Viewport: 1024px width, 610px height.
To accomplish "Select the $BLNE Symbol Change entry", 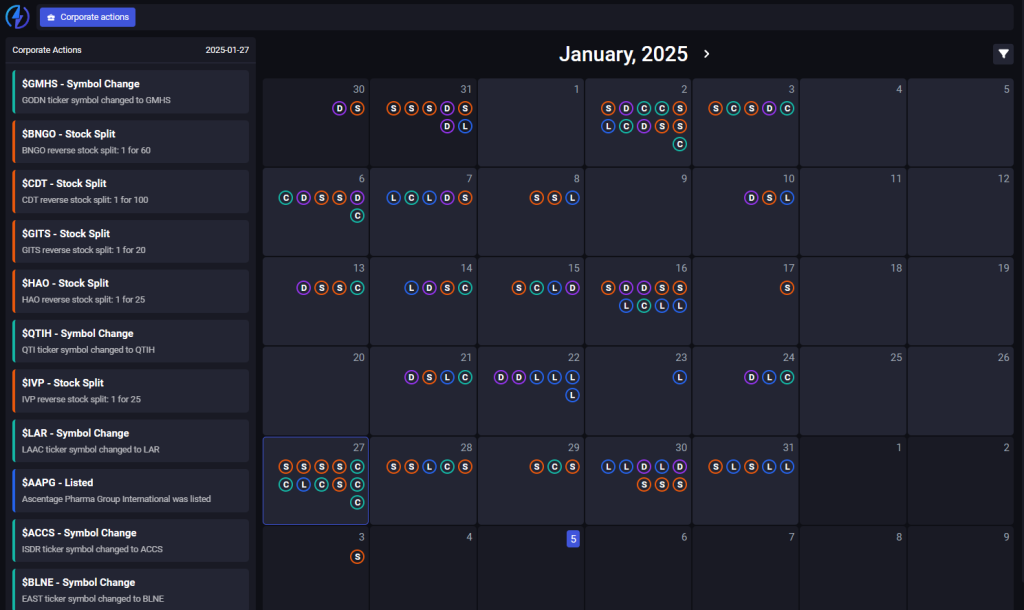I will click(x=131, y=590).
